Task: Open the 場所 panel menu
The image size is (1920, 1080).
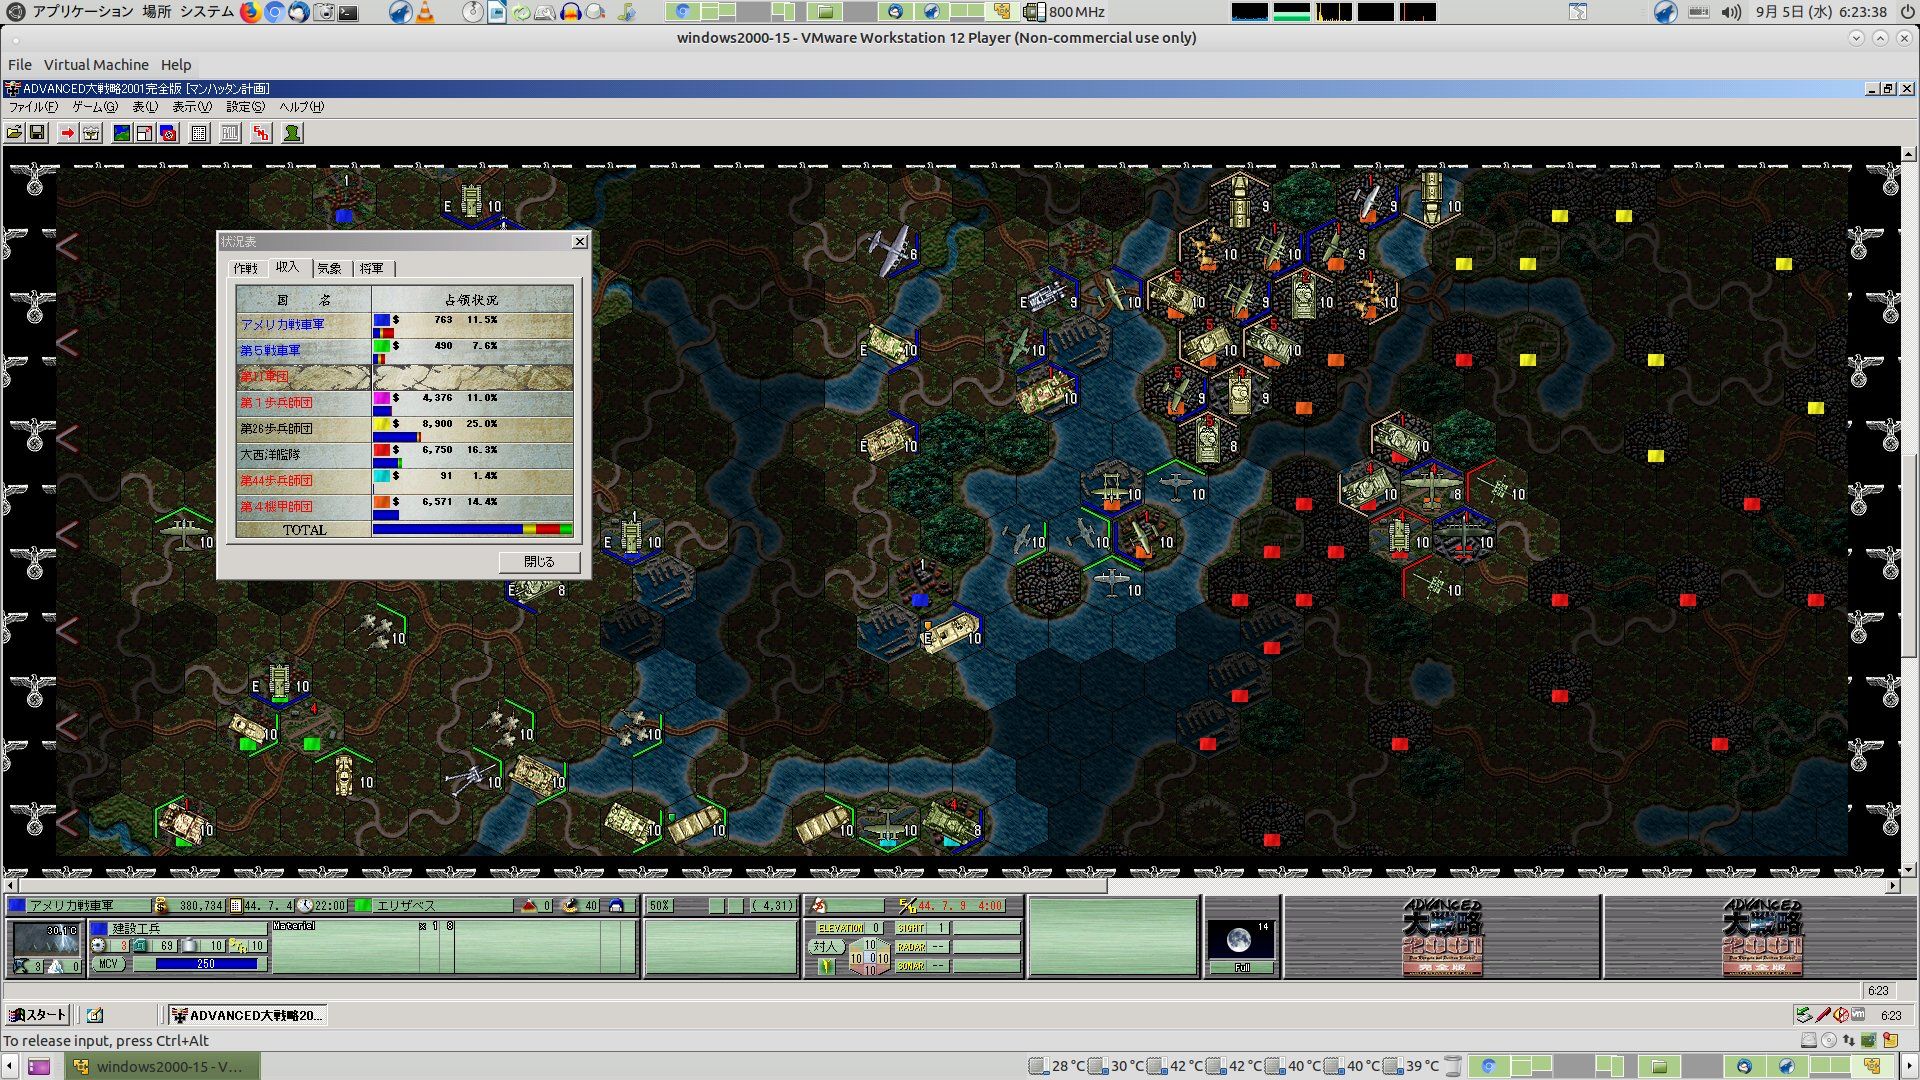Action: pyautogui.click(x=156, y=12)
